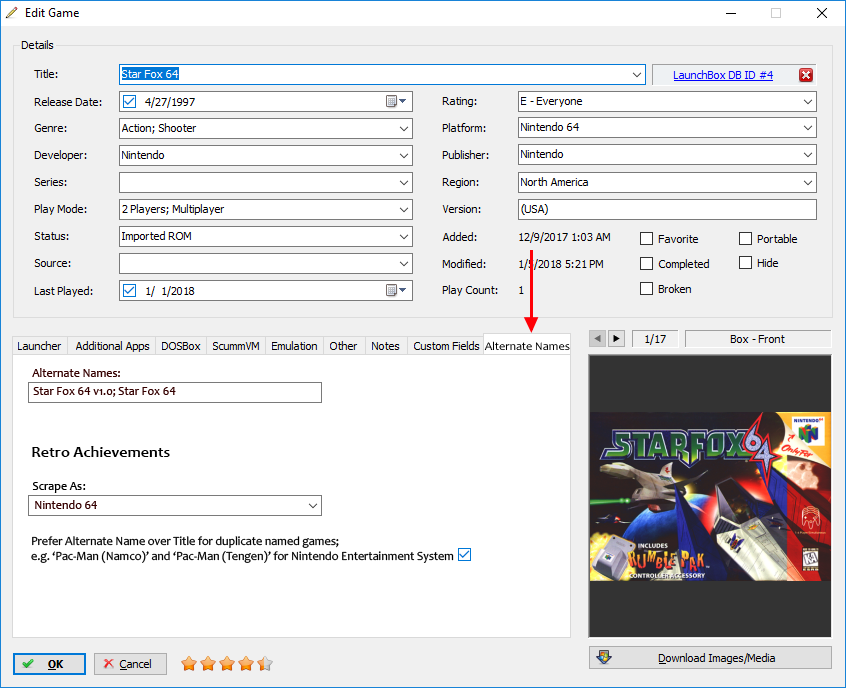Image resolution: width=846 pixels, height=688 pixels.
Task: Switch to the Notes tab
Action: [x=385, y=346]
